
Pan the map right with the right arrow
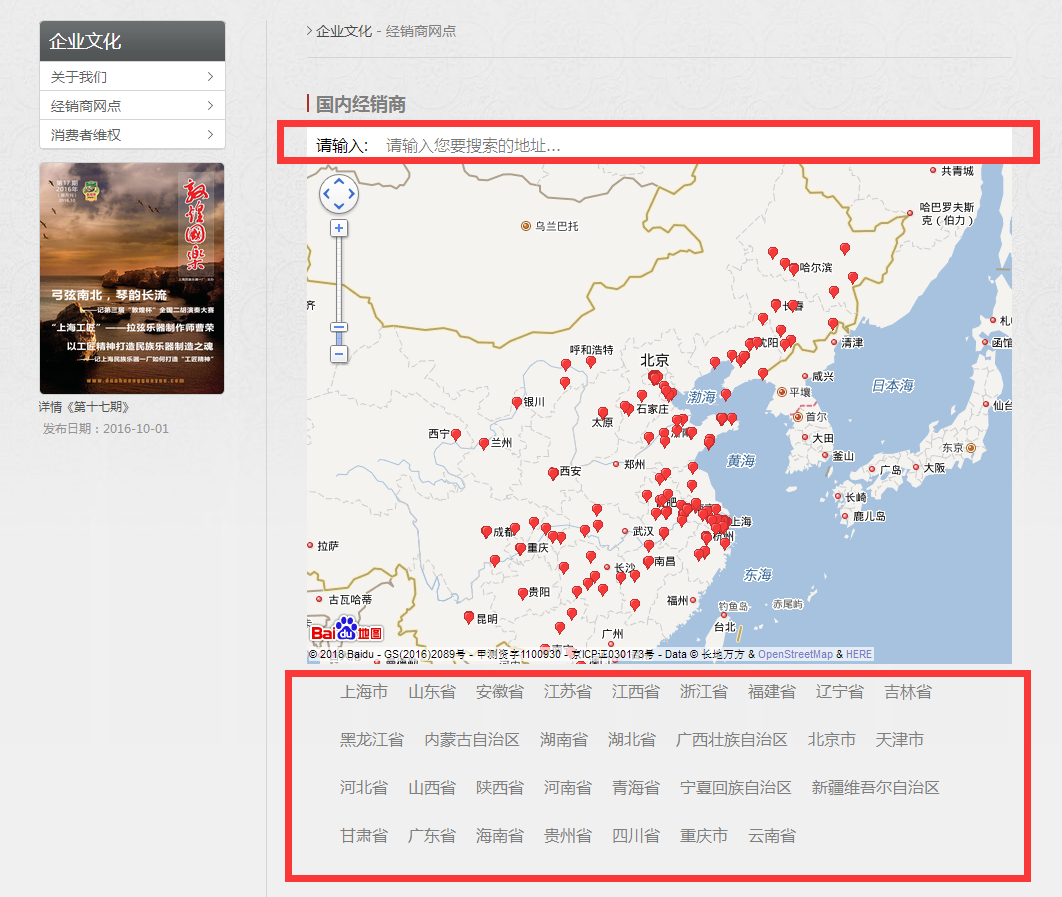351,194
